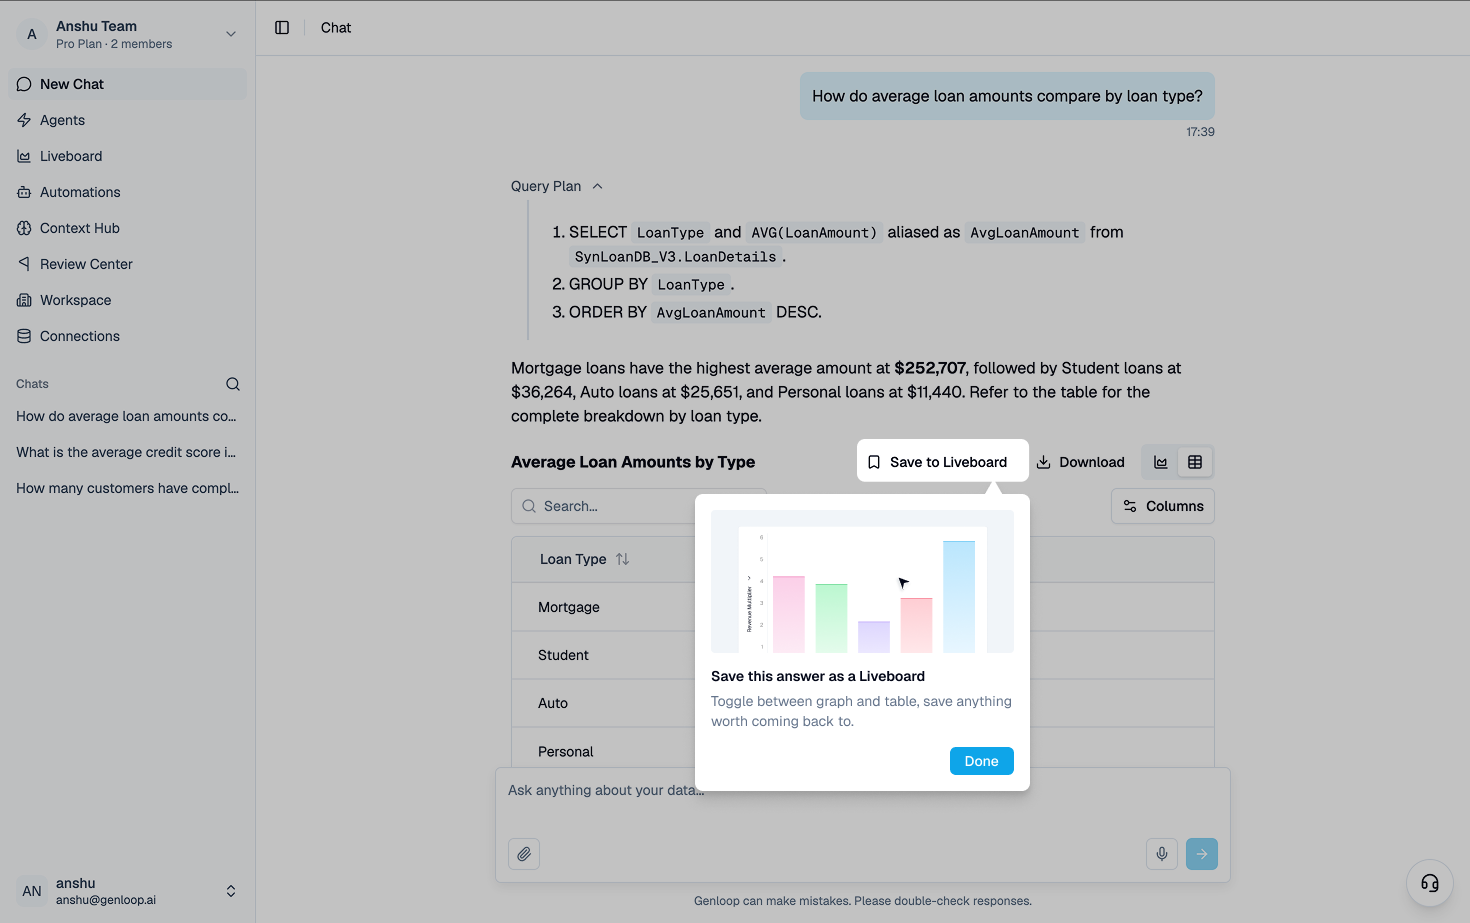Click the microphone voice input icon

1162,854
